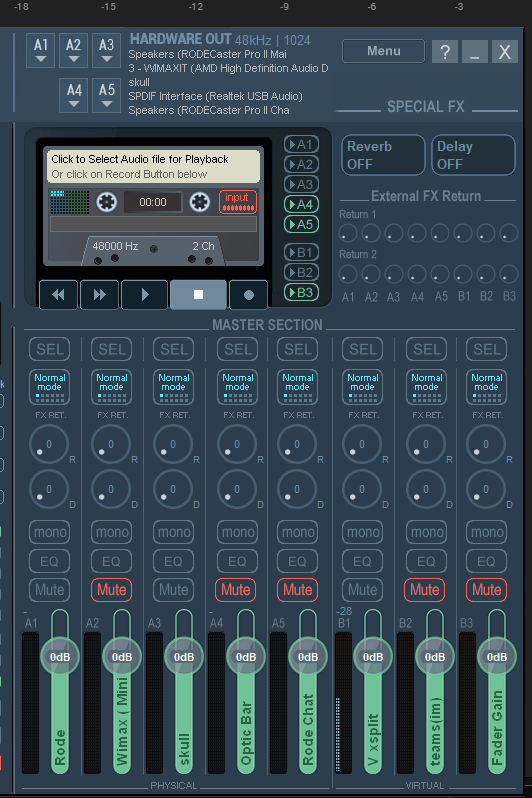Image resolution: width=532 pixels, height=798 pixels.
Task: Toggle Mute on the A1 Rode bus
Action: (49, 590)
